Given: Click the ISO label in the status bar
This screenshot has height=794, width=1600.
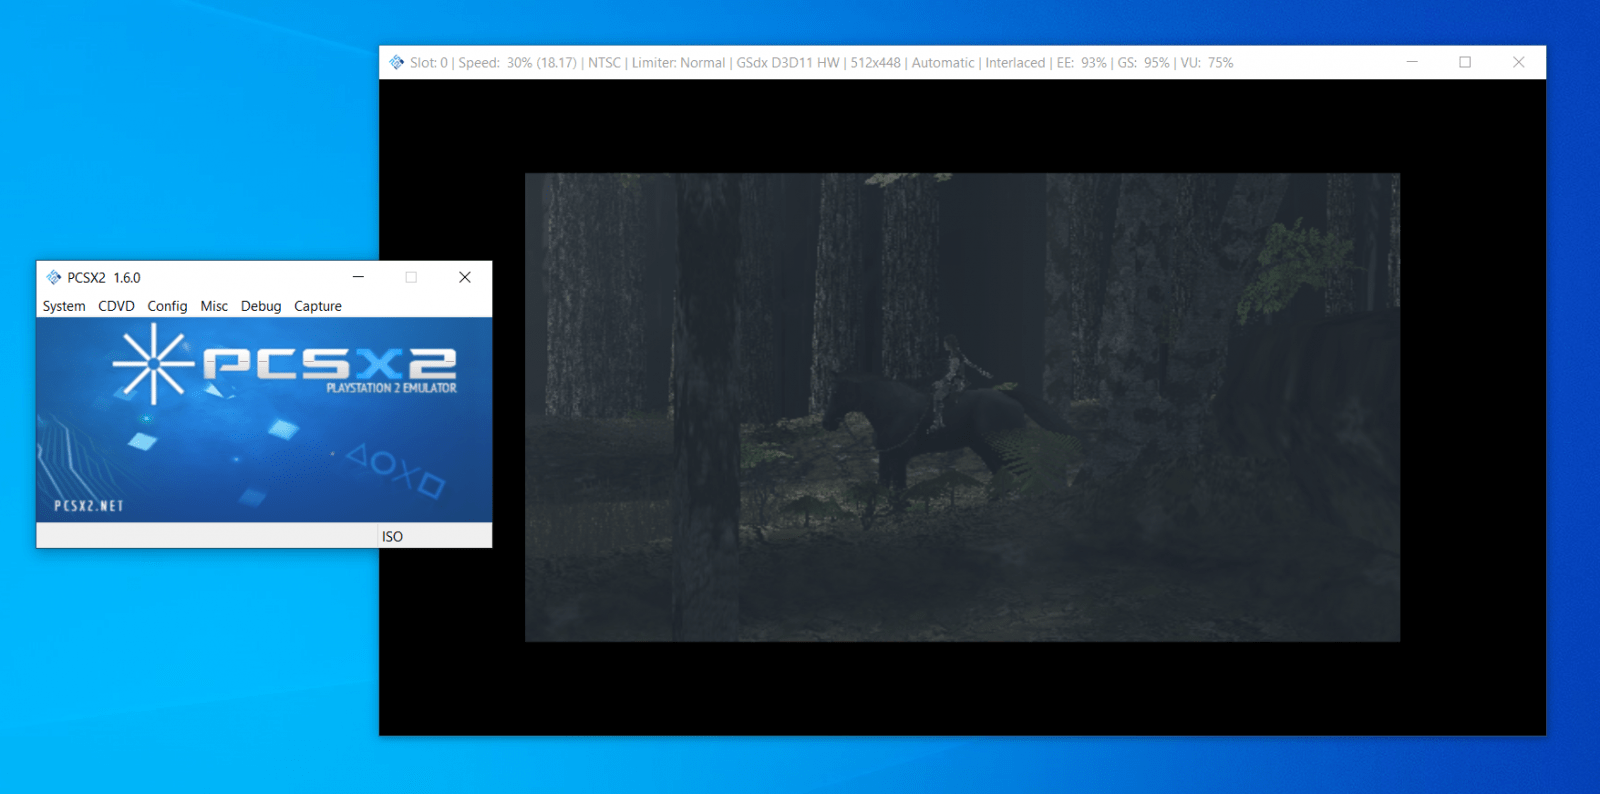Looking at the screenshot, I should [392, 537].
